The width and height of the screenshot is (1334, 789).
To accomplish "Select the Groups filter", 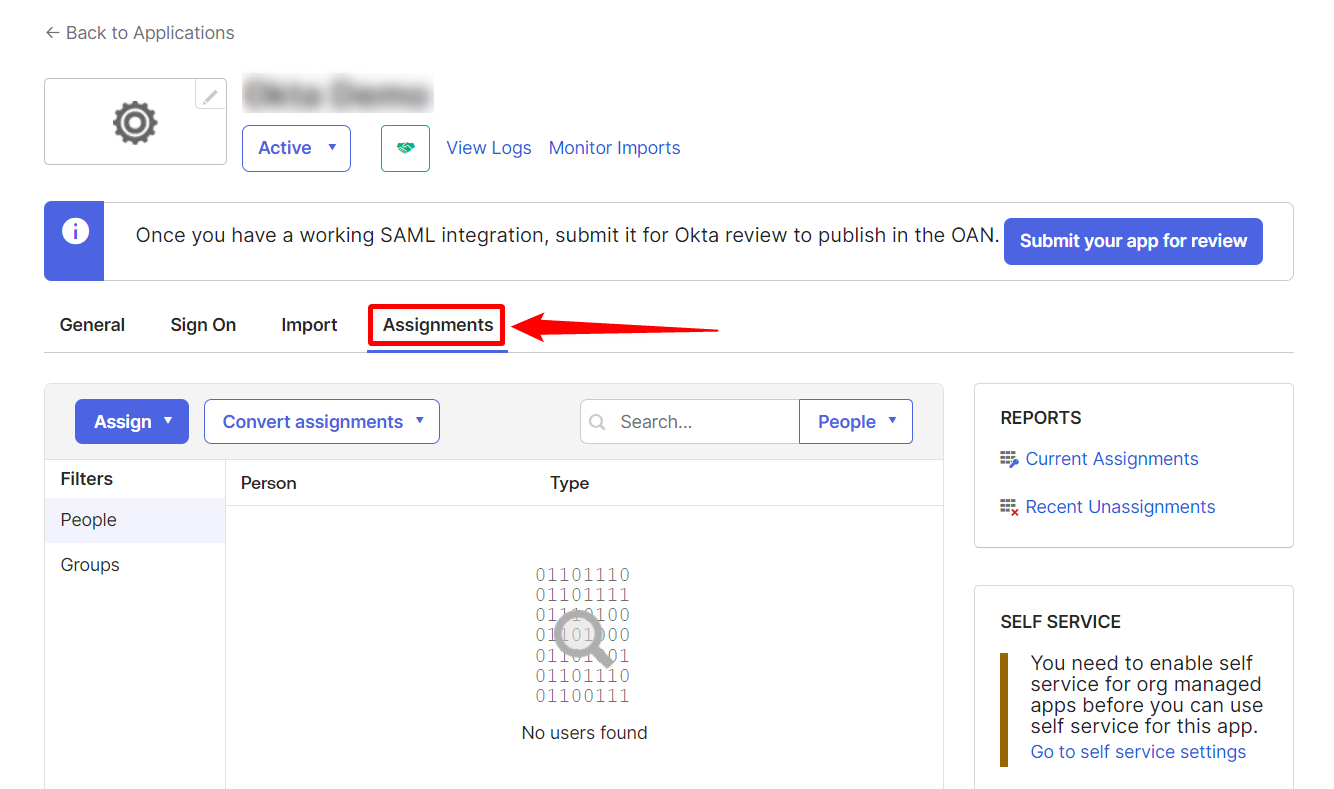I will [90, 565].
